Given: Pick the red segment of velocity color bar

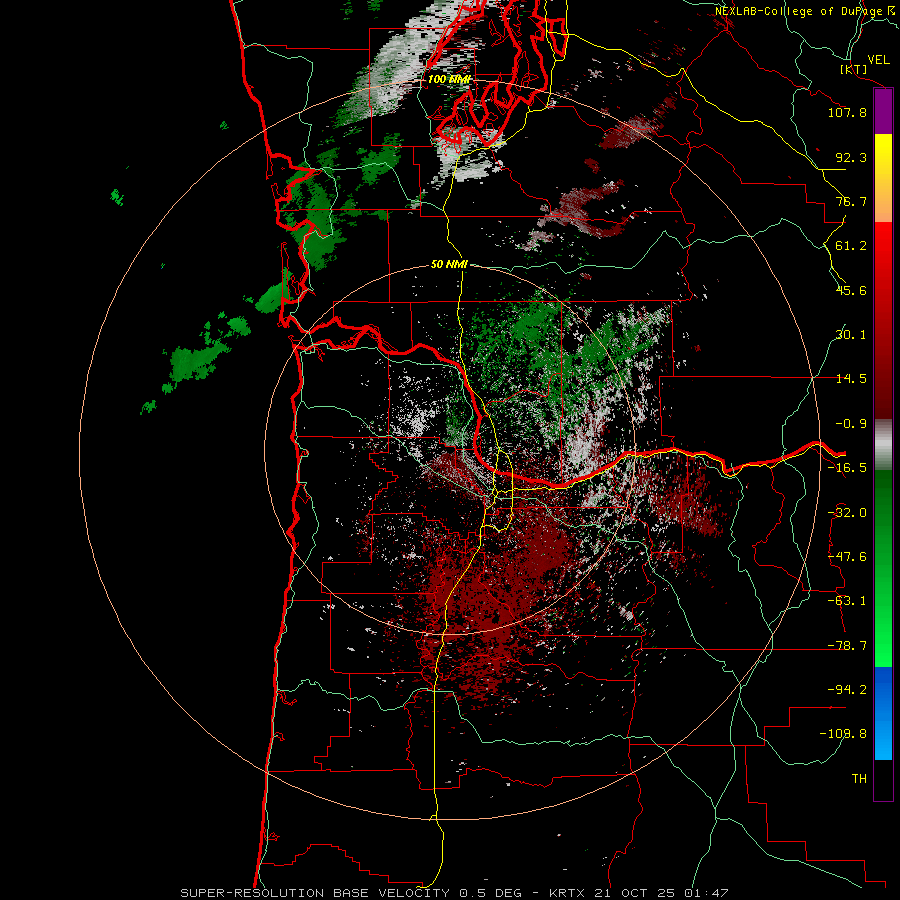Looking at the screenshot, I should click(x=883, y=320).
